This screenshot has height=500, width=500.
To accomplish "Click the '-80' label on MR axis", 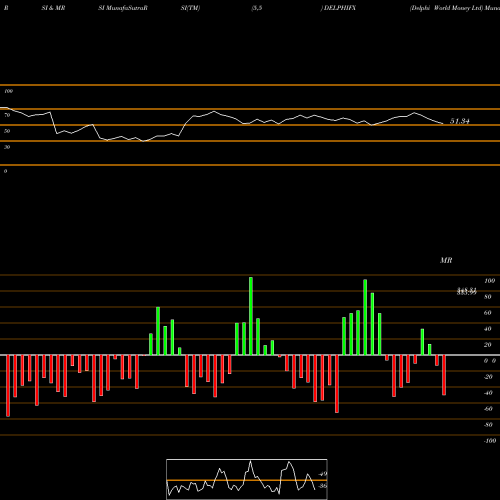I will click(x=488, y=425).
